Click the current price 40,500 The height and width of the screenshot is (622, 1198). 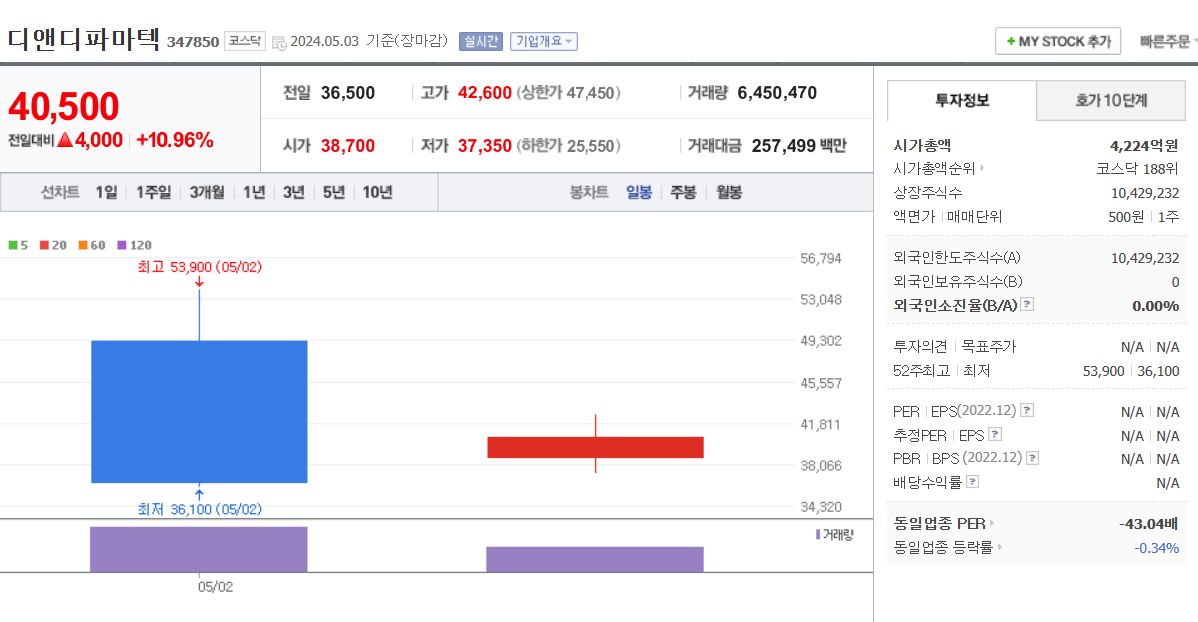[63, 106]
